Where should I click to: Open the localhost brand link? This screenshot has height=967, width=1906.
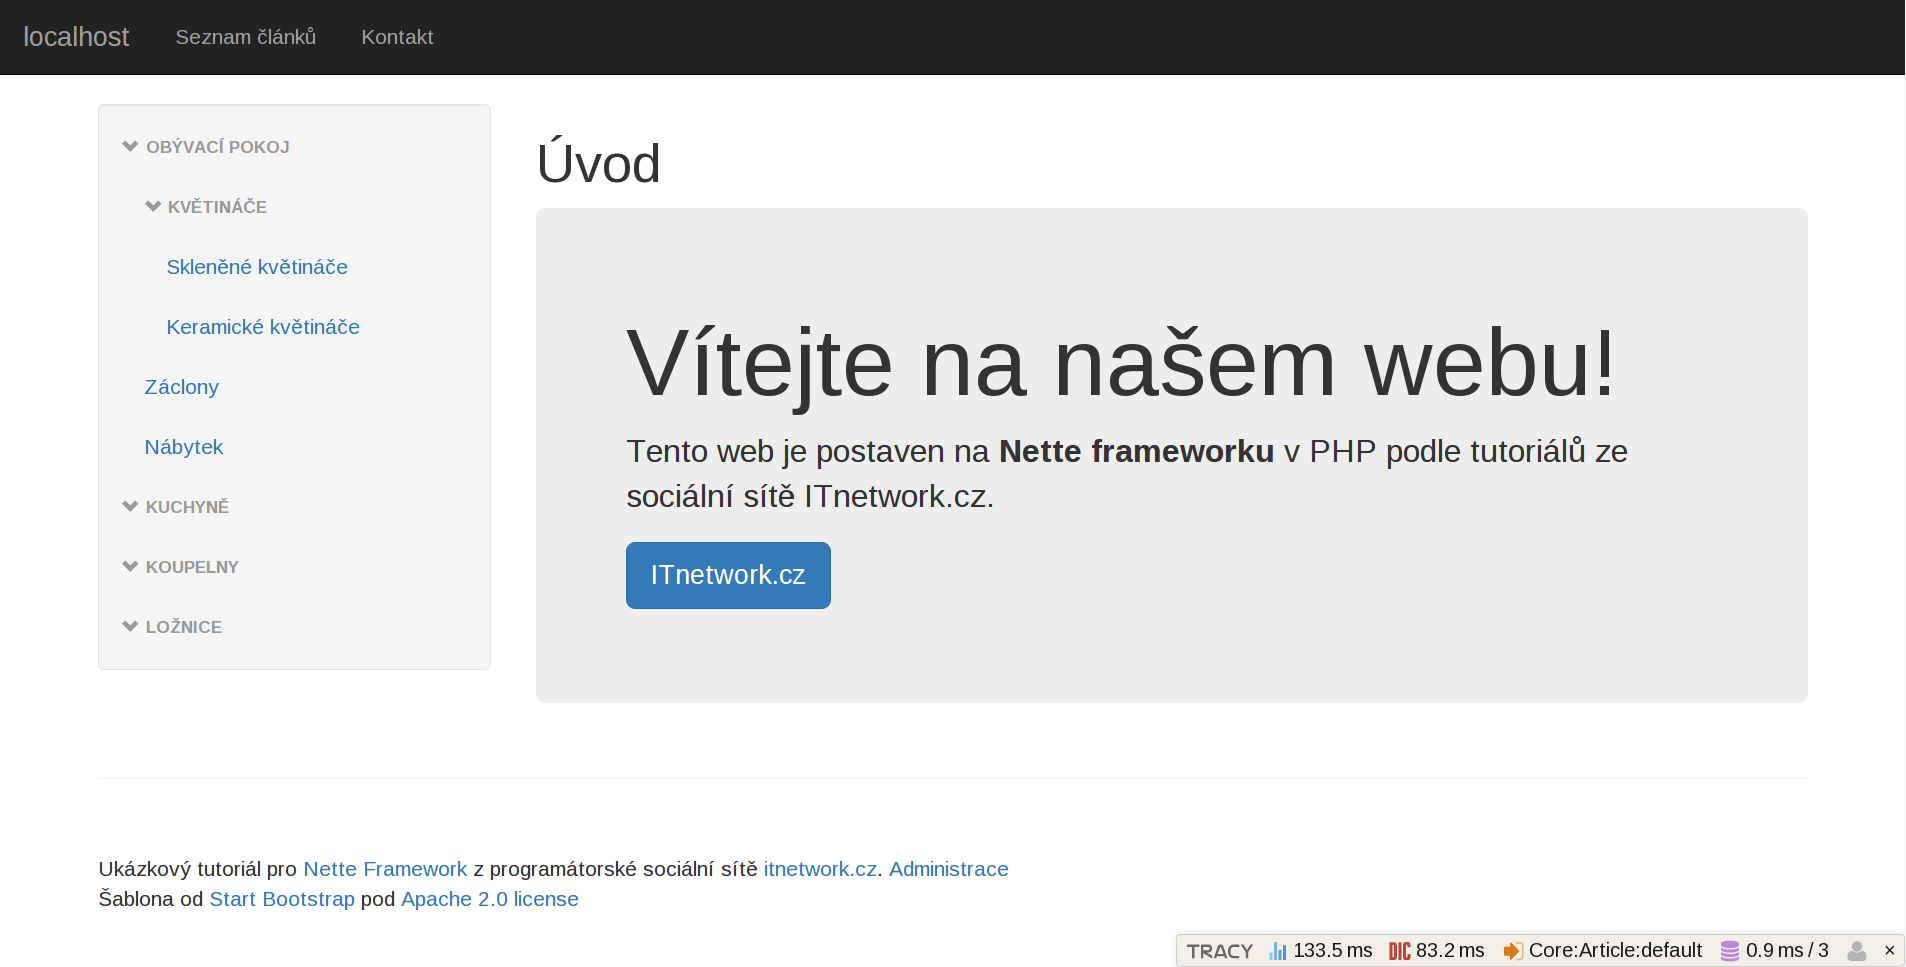coord(76,37)
